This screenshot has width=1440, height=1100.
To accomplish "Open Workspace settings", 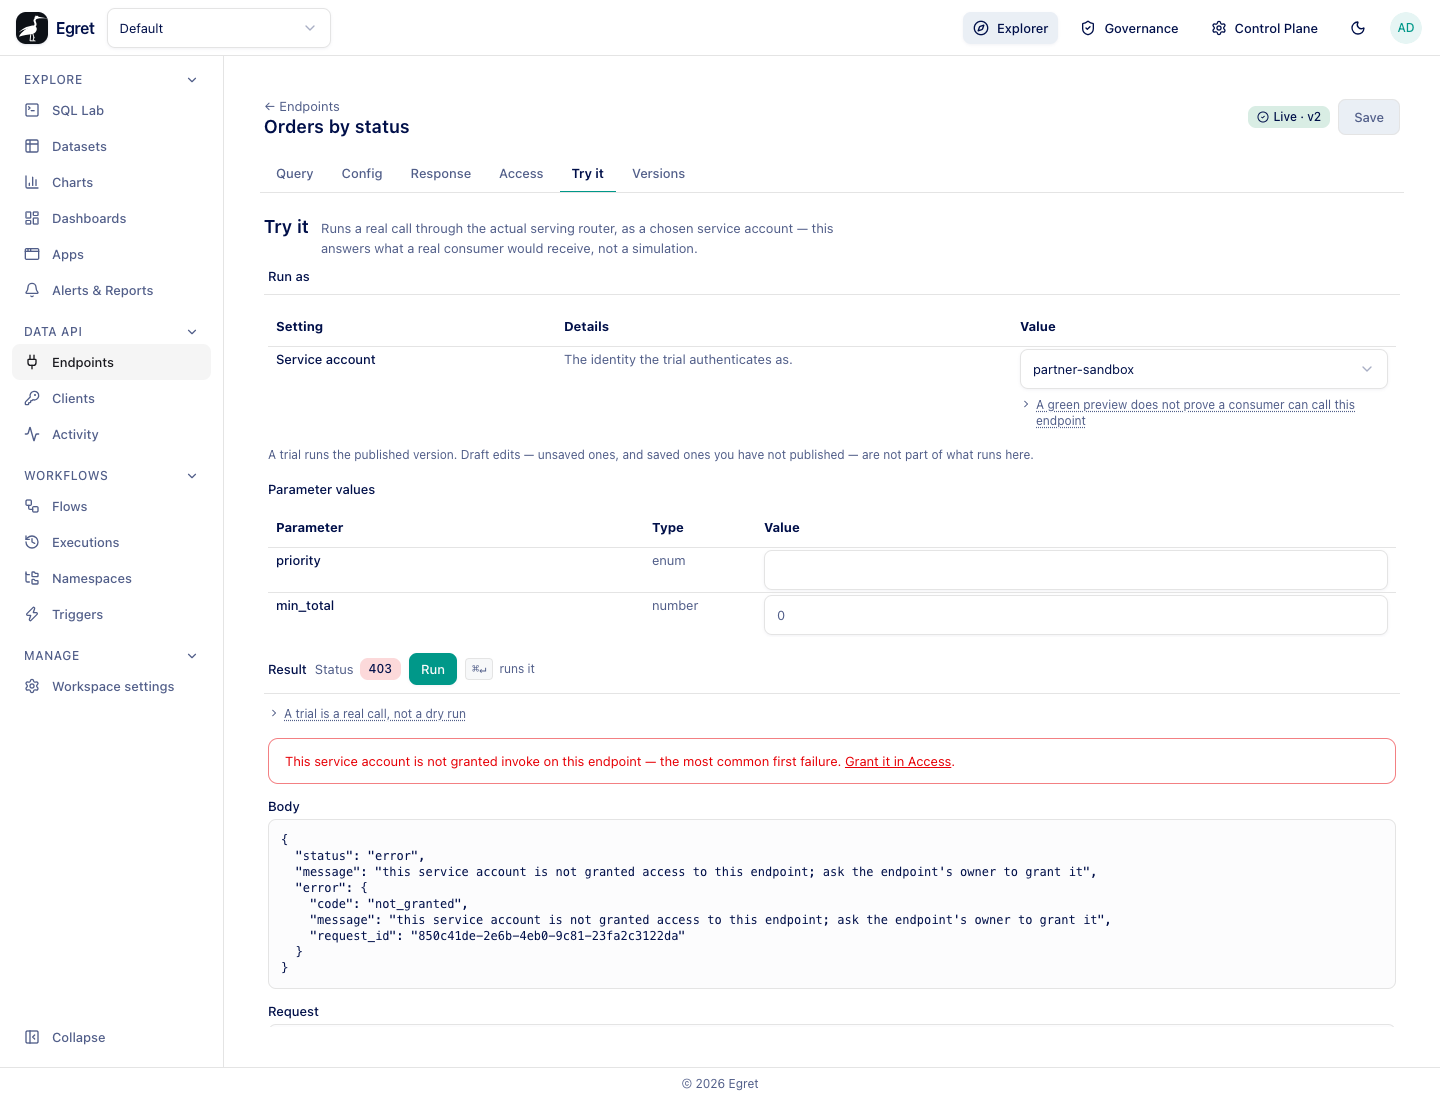I will point(111,686).
